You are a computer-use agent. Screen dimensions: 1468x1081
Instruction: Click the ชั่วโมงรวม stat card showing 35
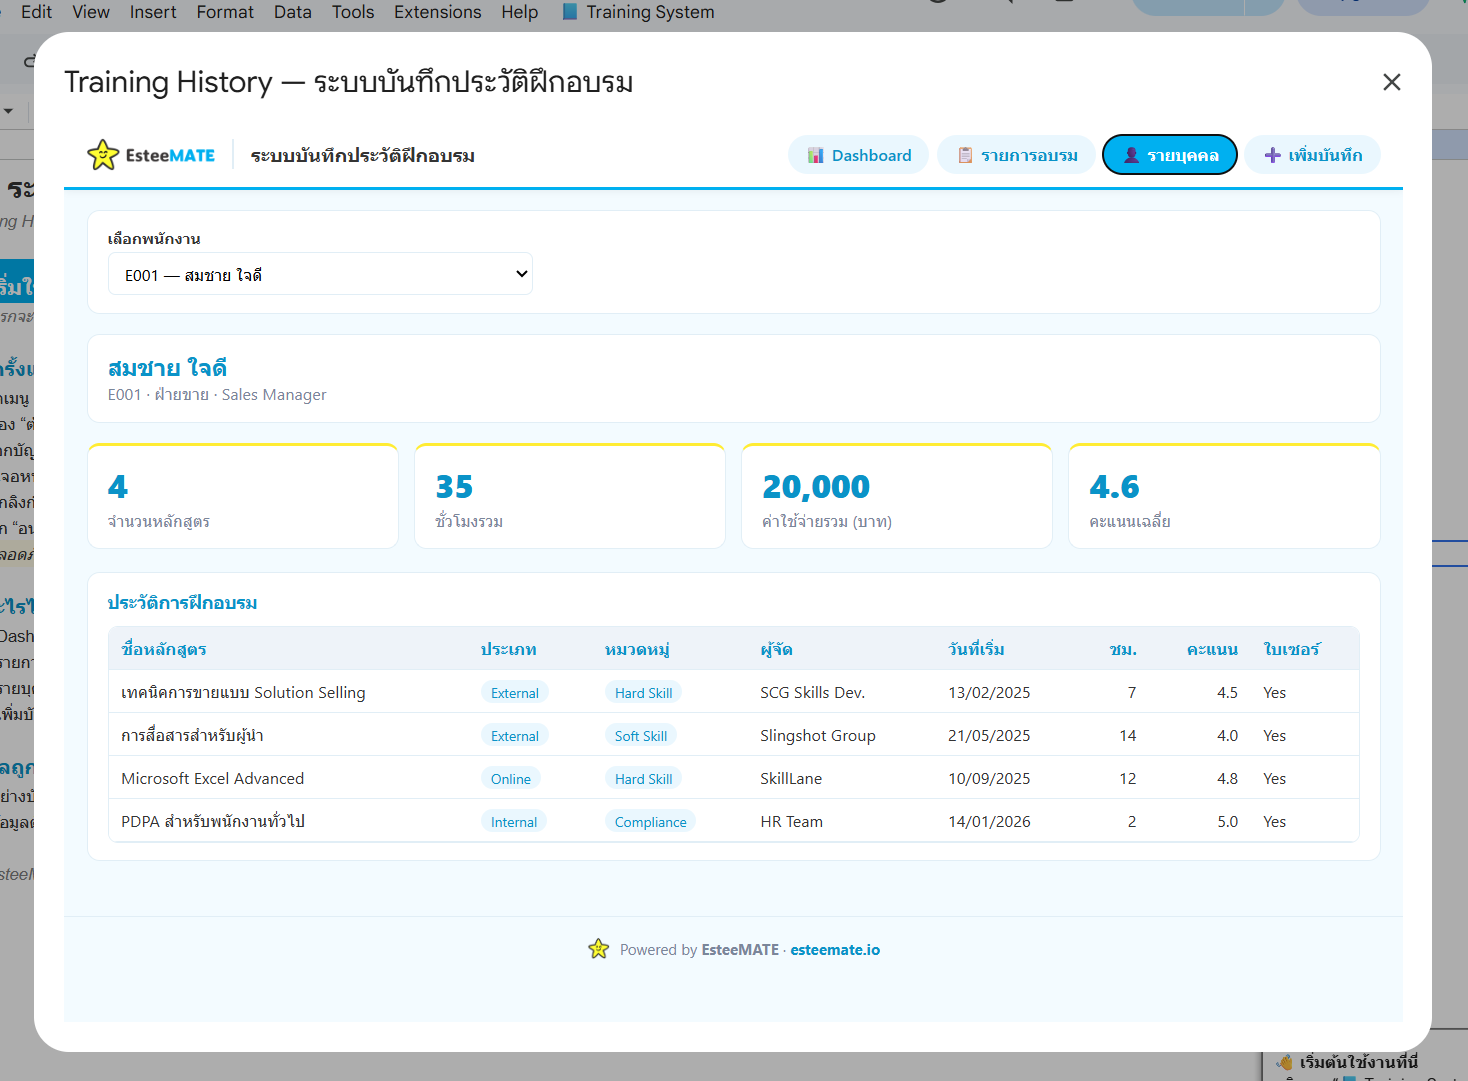click(x=570, y=496)
